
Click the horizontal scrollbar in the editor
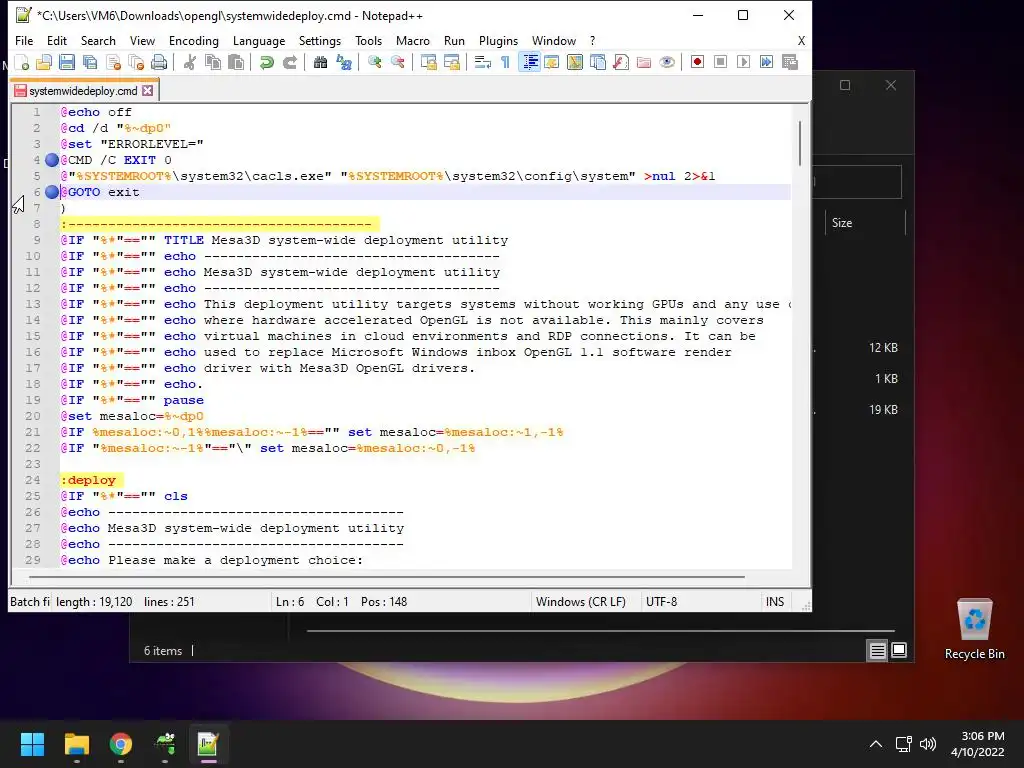pos(387,577)
